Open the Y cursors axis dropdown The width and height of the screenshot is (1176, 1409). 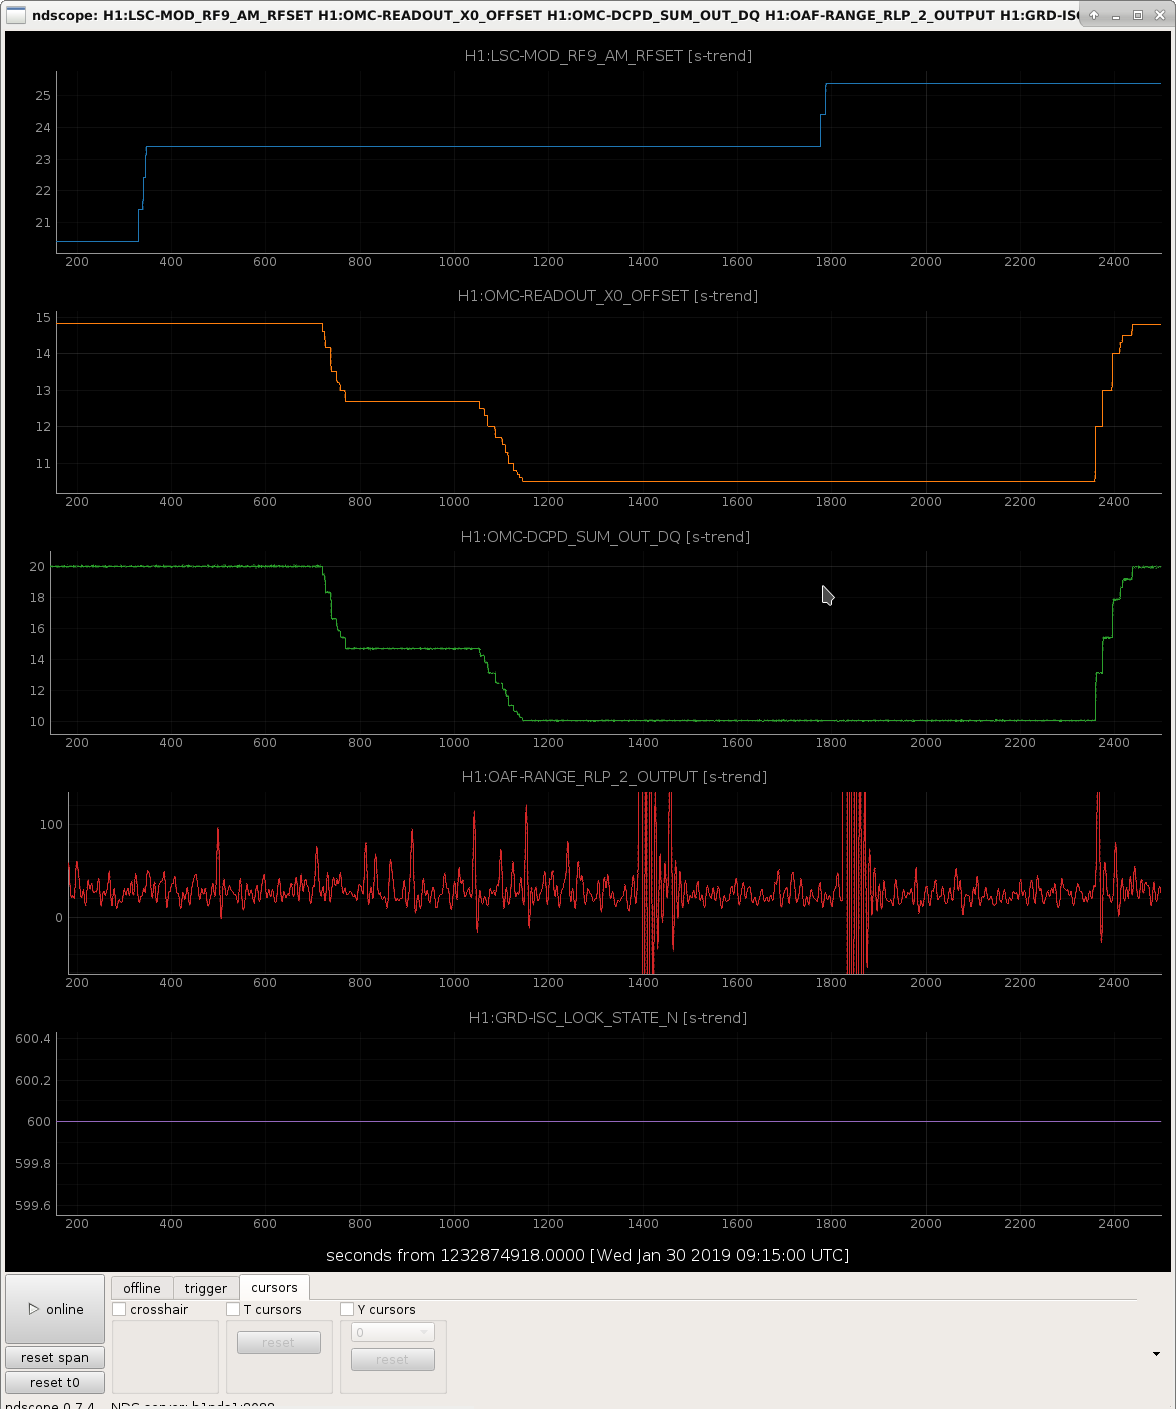pyautogui.click(x=393, y=1332)
